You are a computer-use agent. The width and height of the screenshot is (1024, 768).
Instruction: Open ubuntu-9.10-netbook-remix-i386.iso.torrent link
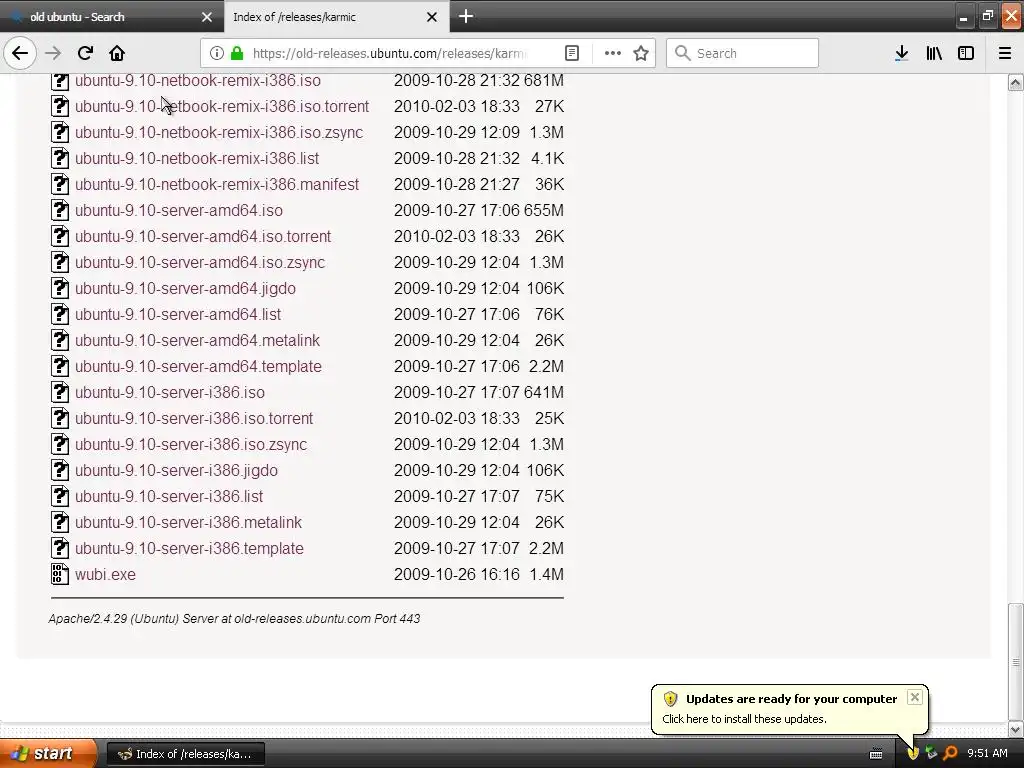click(221, 106)
